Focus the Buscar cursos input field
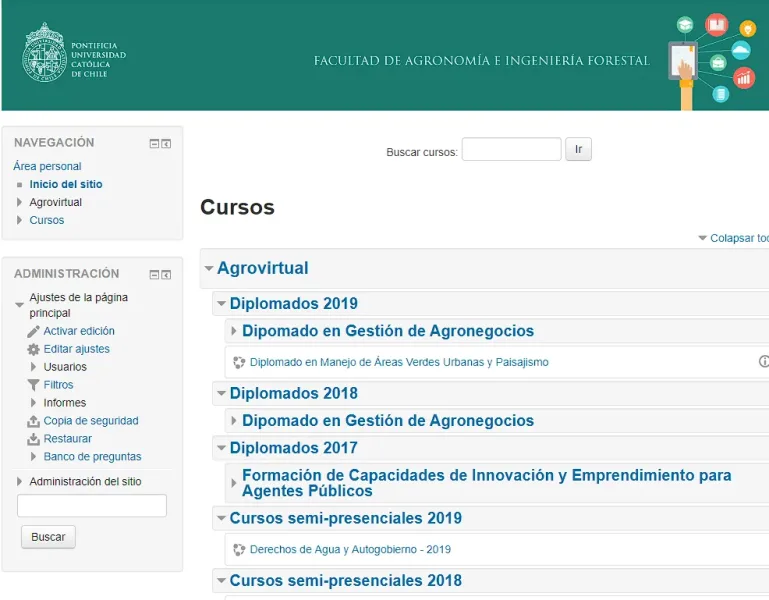This screenshot has height=600, width=769. [x=512, y=149]
